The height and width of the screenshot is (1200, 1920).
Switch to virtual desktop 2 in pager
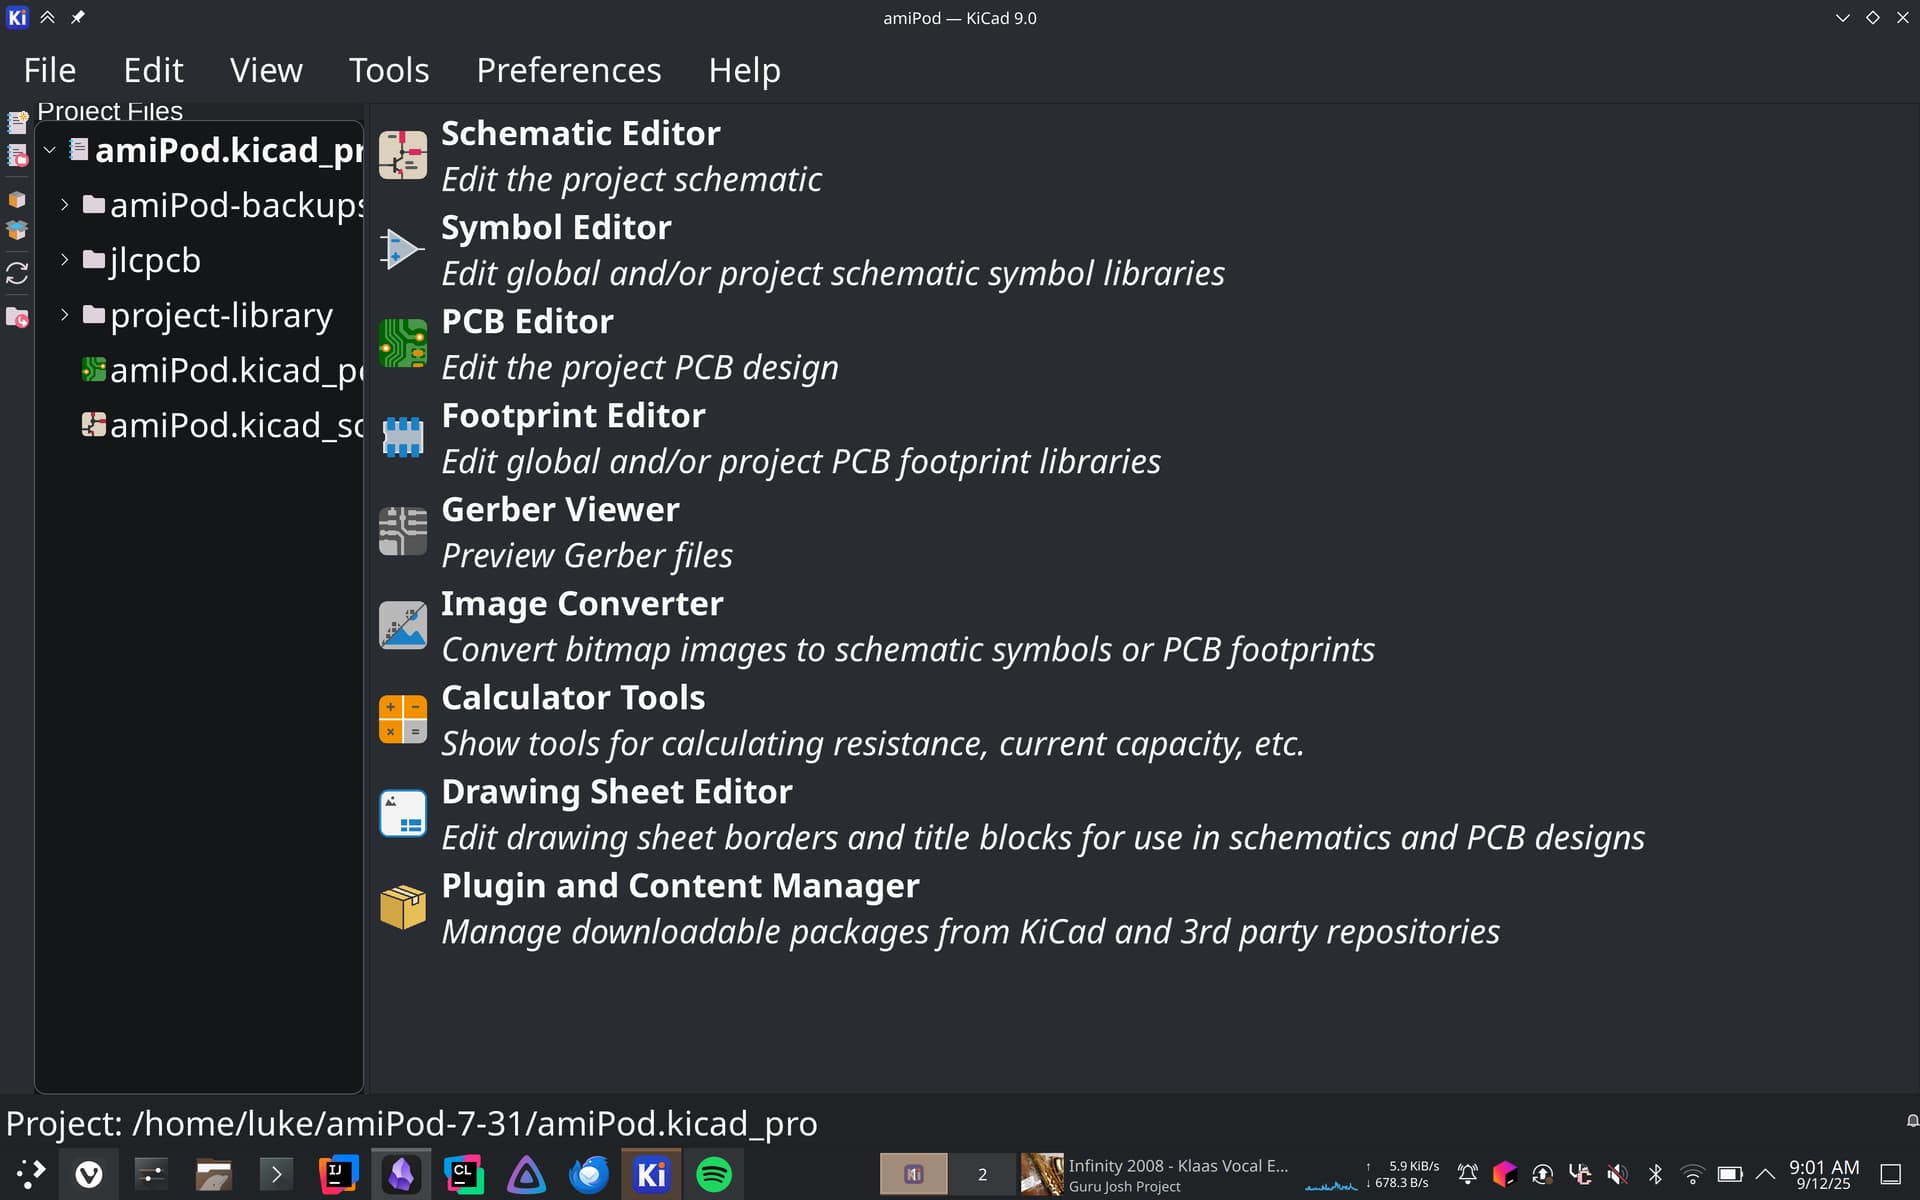pos(982,1174)
